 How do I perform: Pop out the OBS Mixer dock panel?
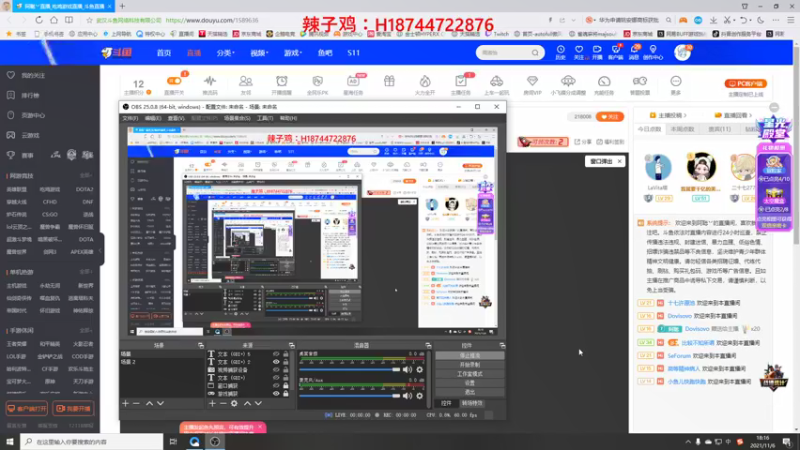(428, 345)
